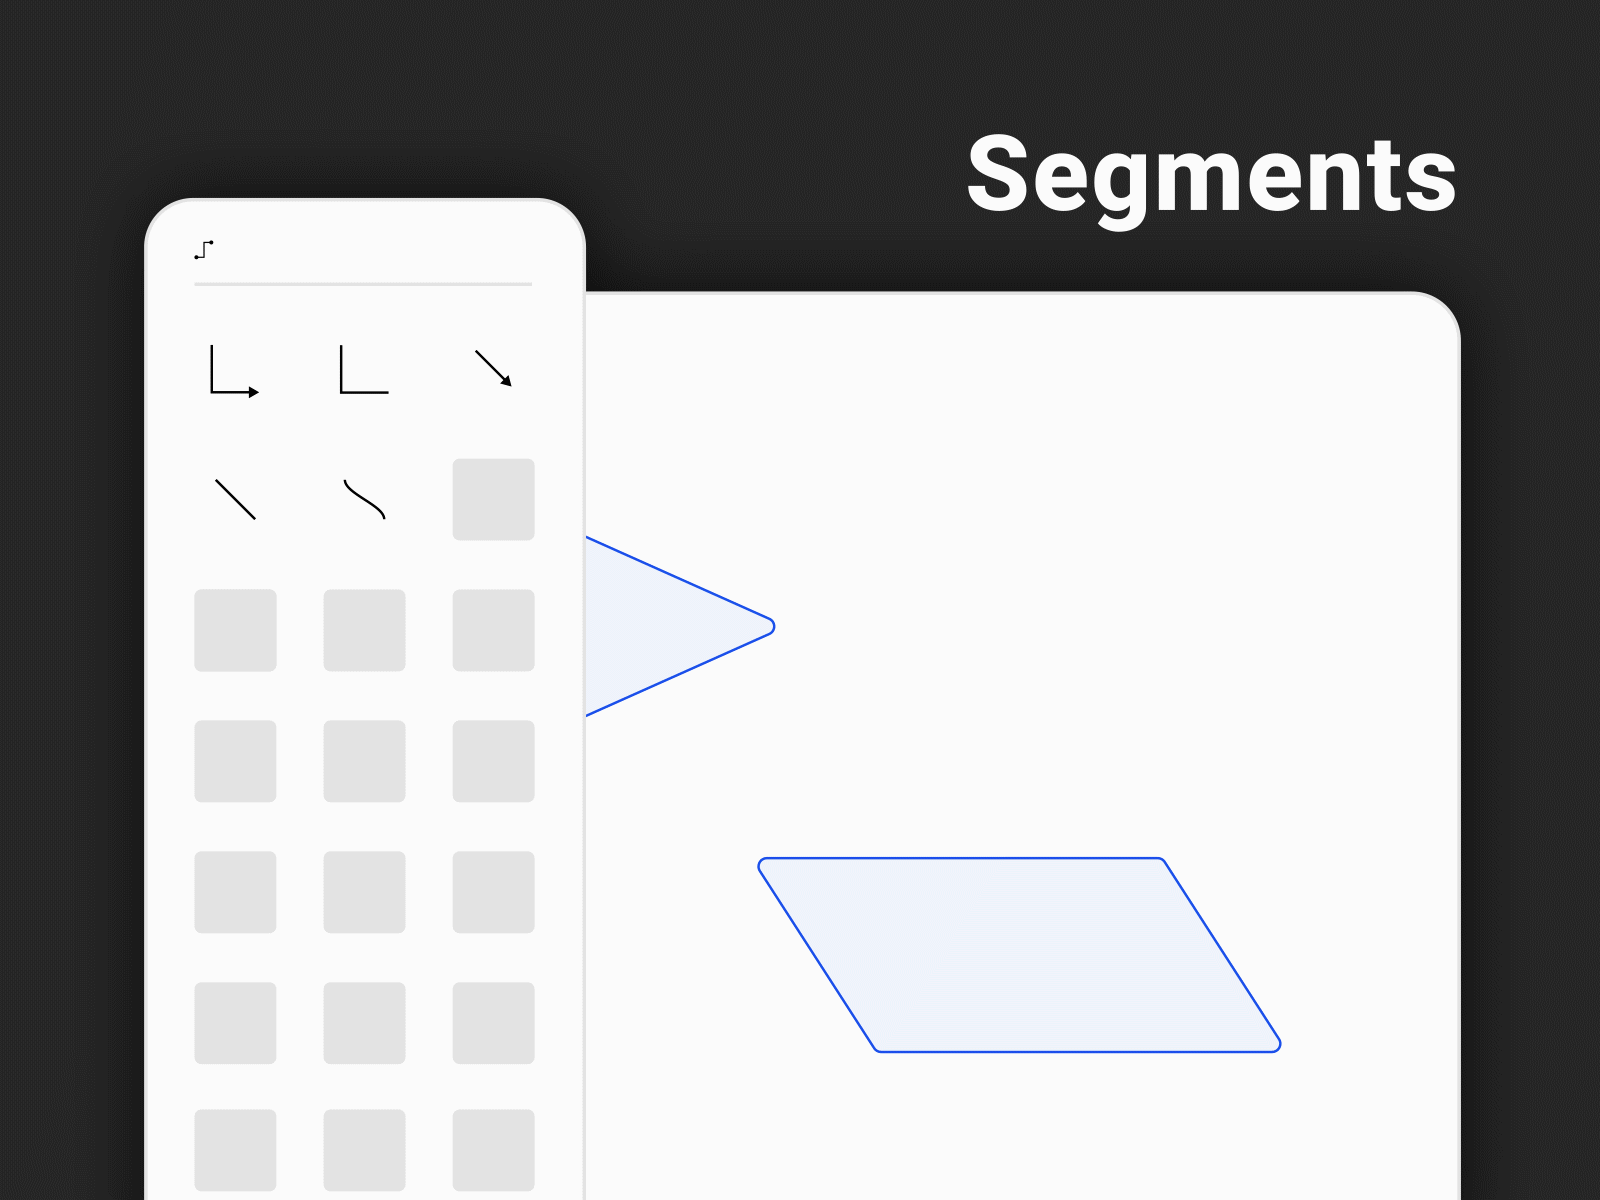This screenshot has height=1200, width=1600.
Task: Select the tile directly below straight line segment
Action: coord(235,630)
